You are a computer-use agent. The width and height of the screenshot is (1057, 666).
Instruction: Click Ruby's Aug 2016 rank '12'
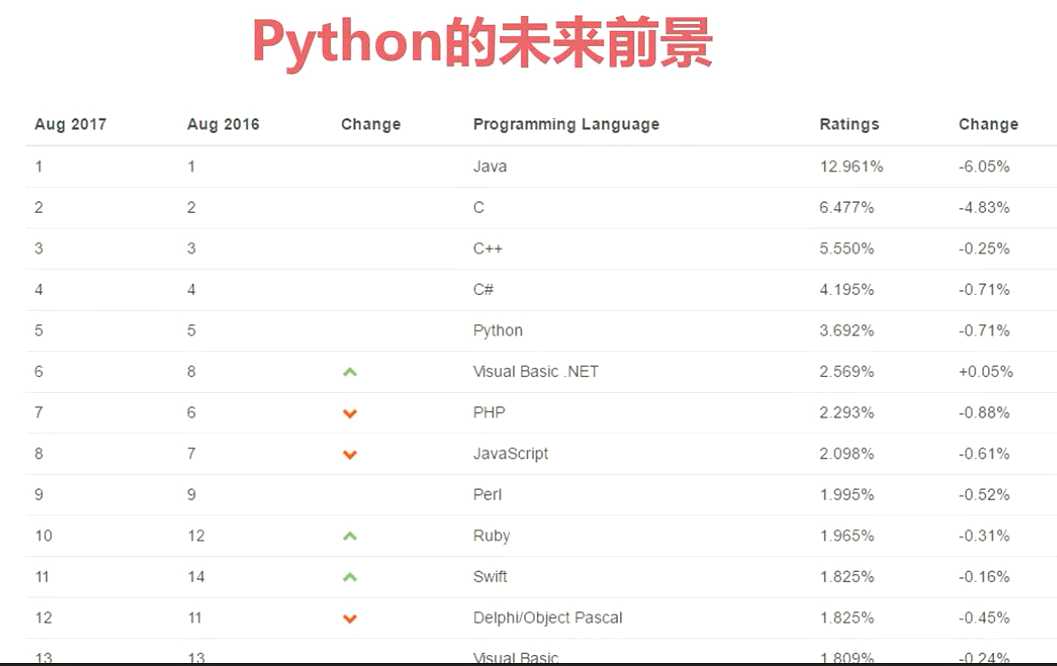tap(196, 536)
